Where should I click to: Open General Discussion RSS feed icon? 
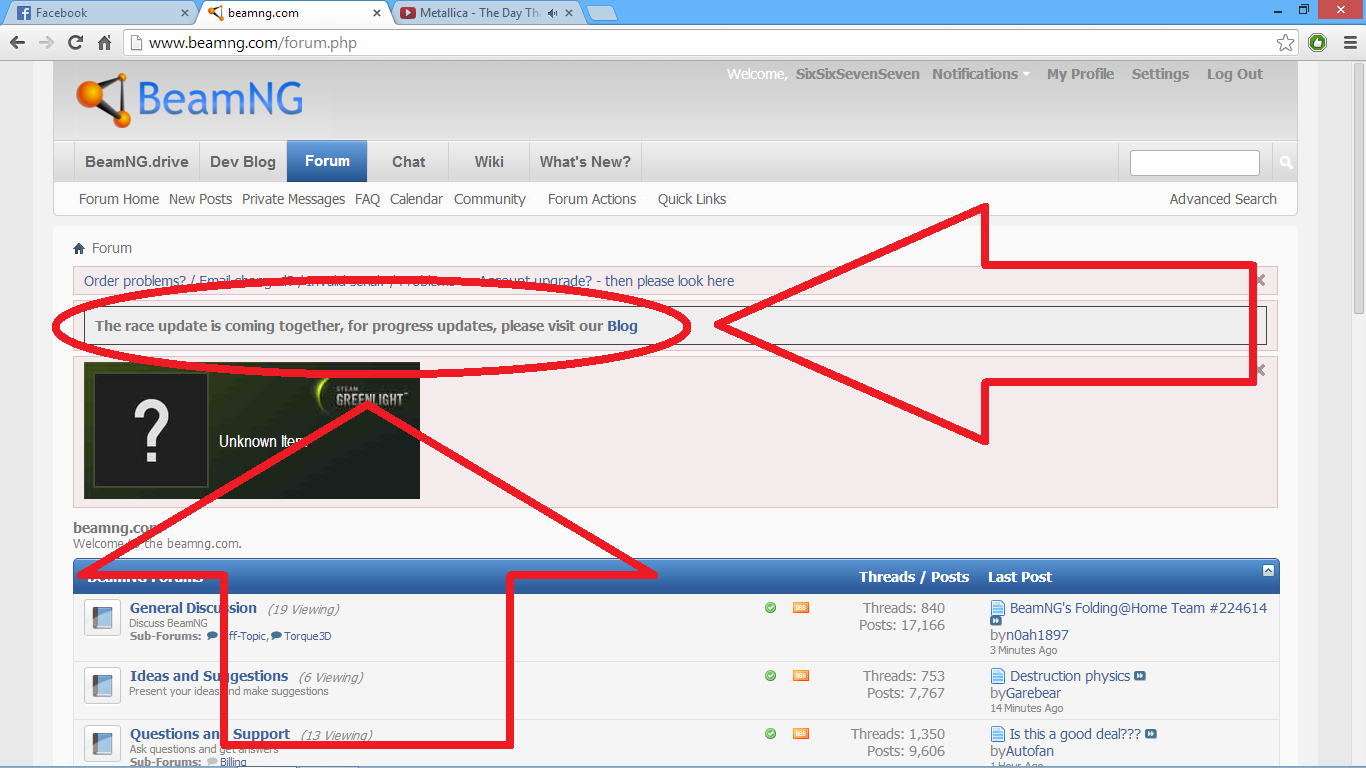801,607
